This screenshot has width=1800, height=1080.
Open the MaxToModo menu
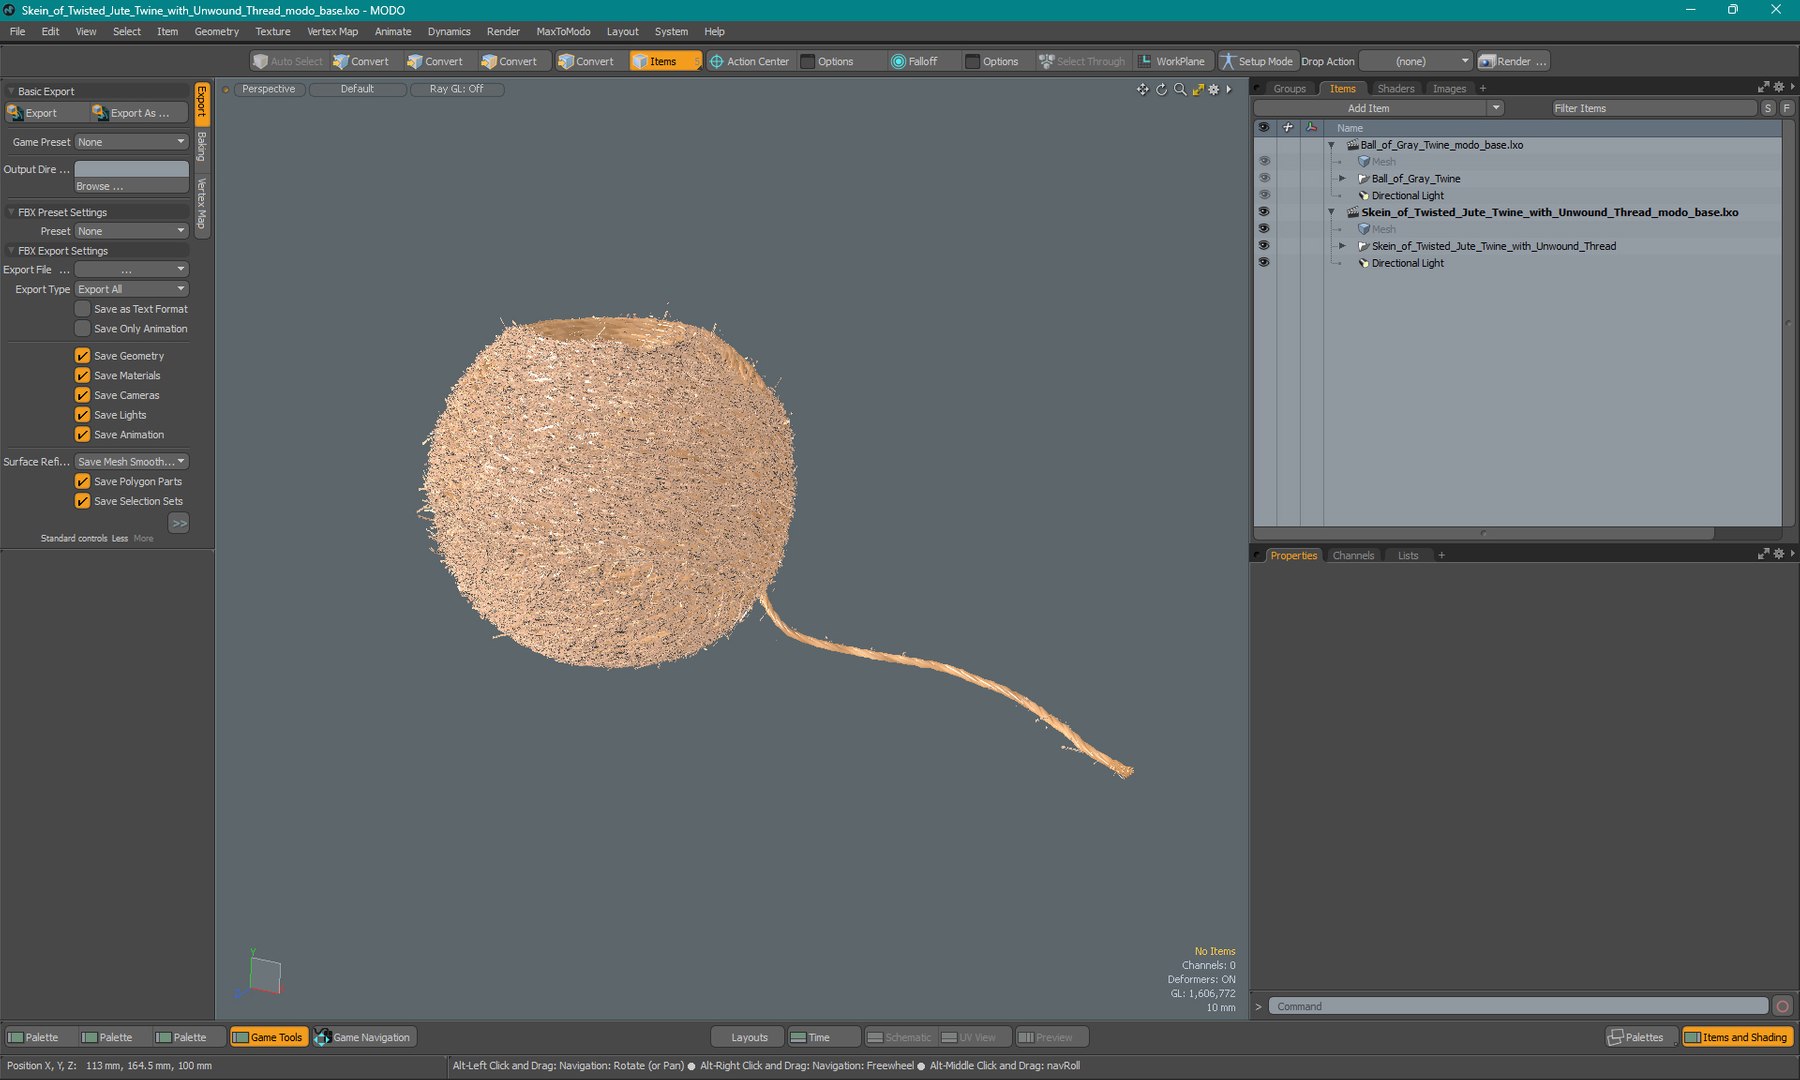pos(563,31)
